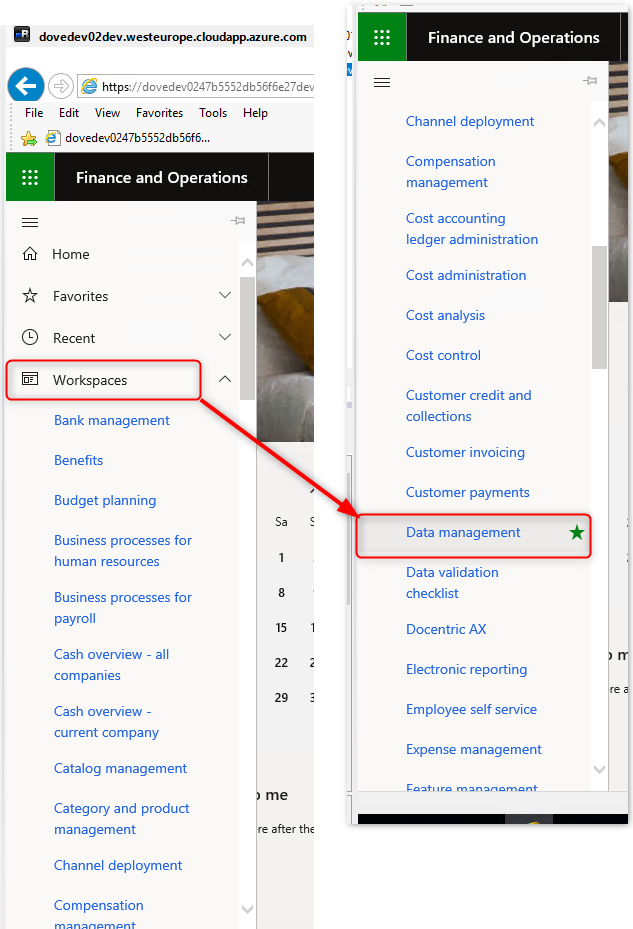Open Cost analysis workspace
This screenshot has height=929, width=633.
tap(445, 316)
